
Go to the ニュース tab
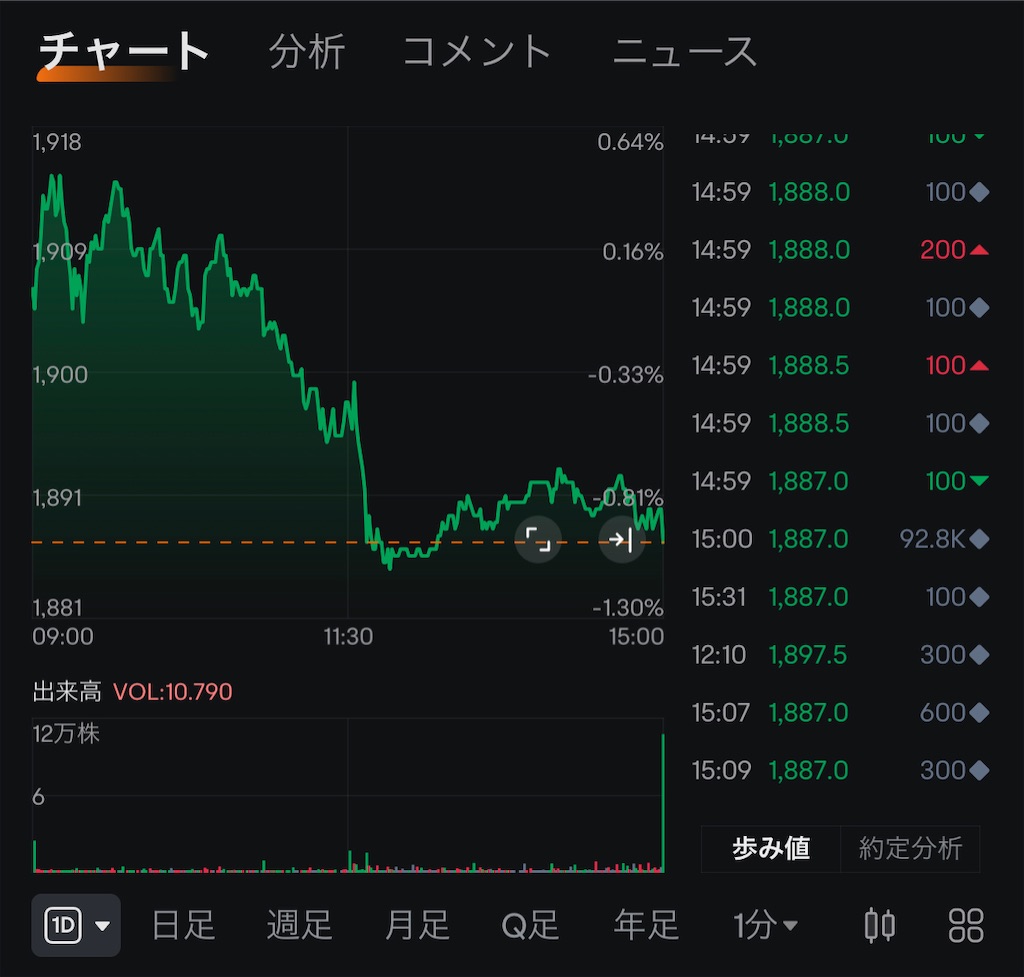(684, 52)
